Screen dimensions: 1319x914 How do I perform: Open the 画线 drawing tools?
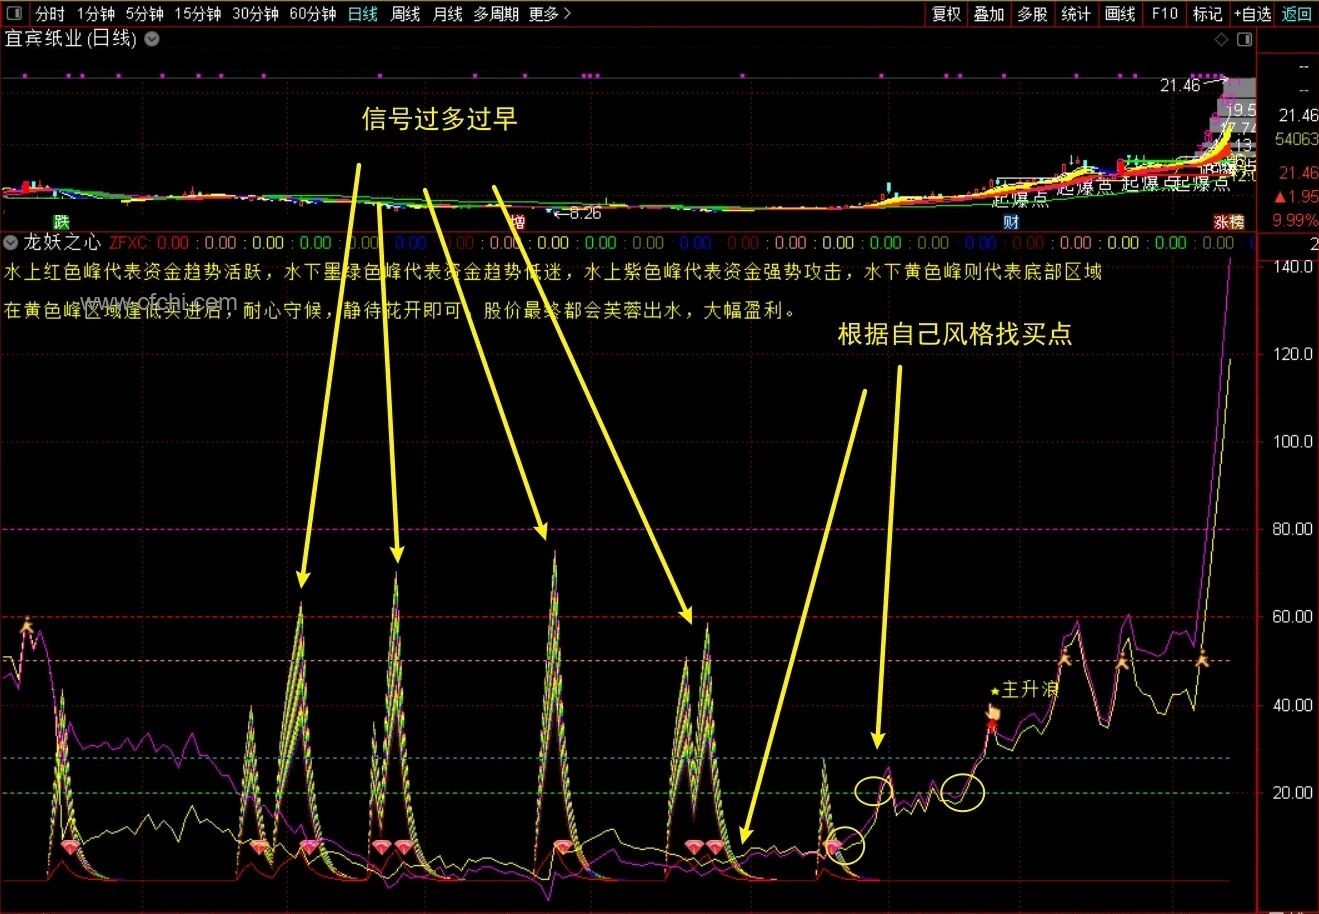tap(1120, 13)
